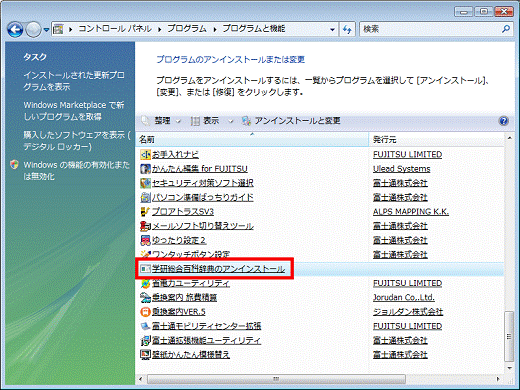The width and height of the screenshot is (520, 390).
Task: Select 乗換案内VER.5 program name
Action: [x=179, y=312]
